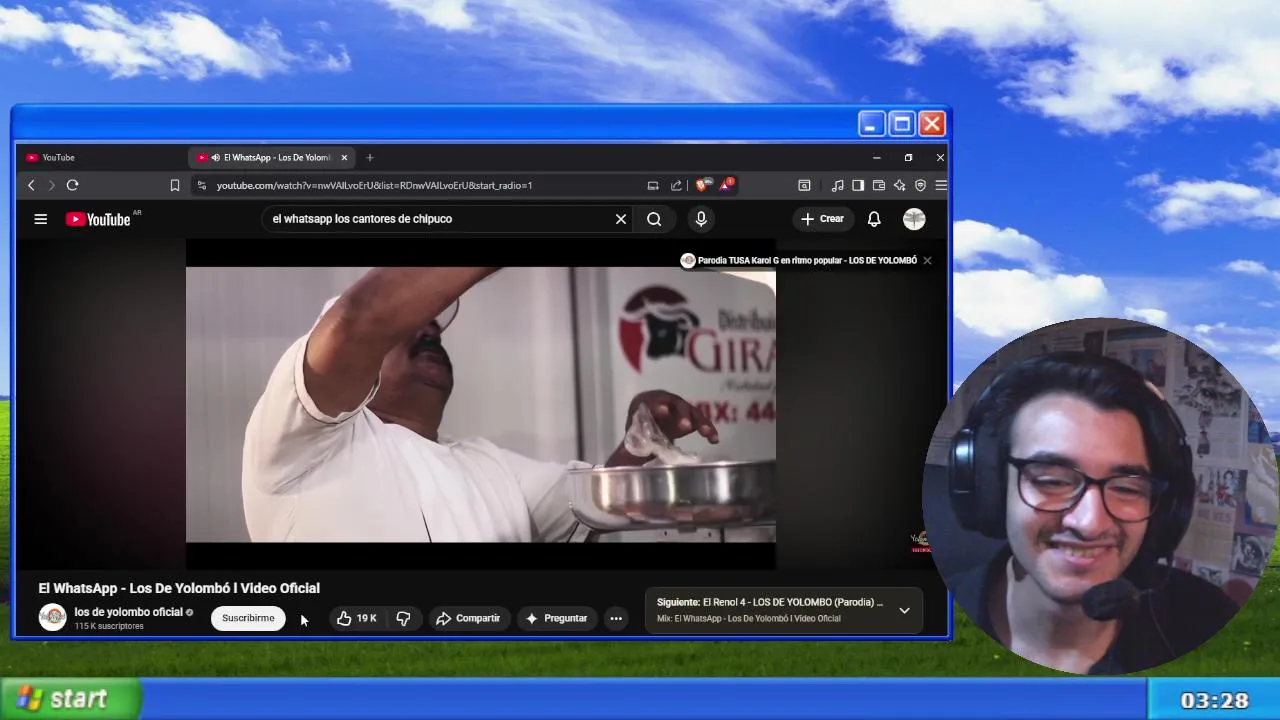Viewport: 1280px width, 720px height.
Task: Go to the YouTube home logo
Action: (99, 219)
